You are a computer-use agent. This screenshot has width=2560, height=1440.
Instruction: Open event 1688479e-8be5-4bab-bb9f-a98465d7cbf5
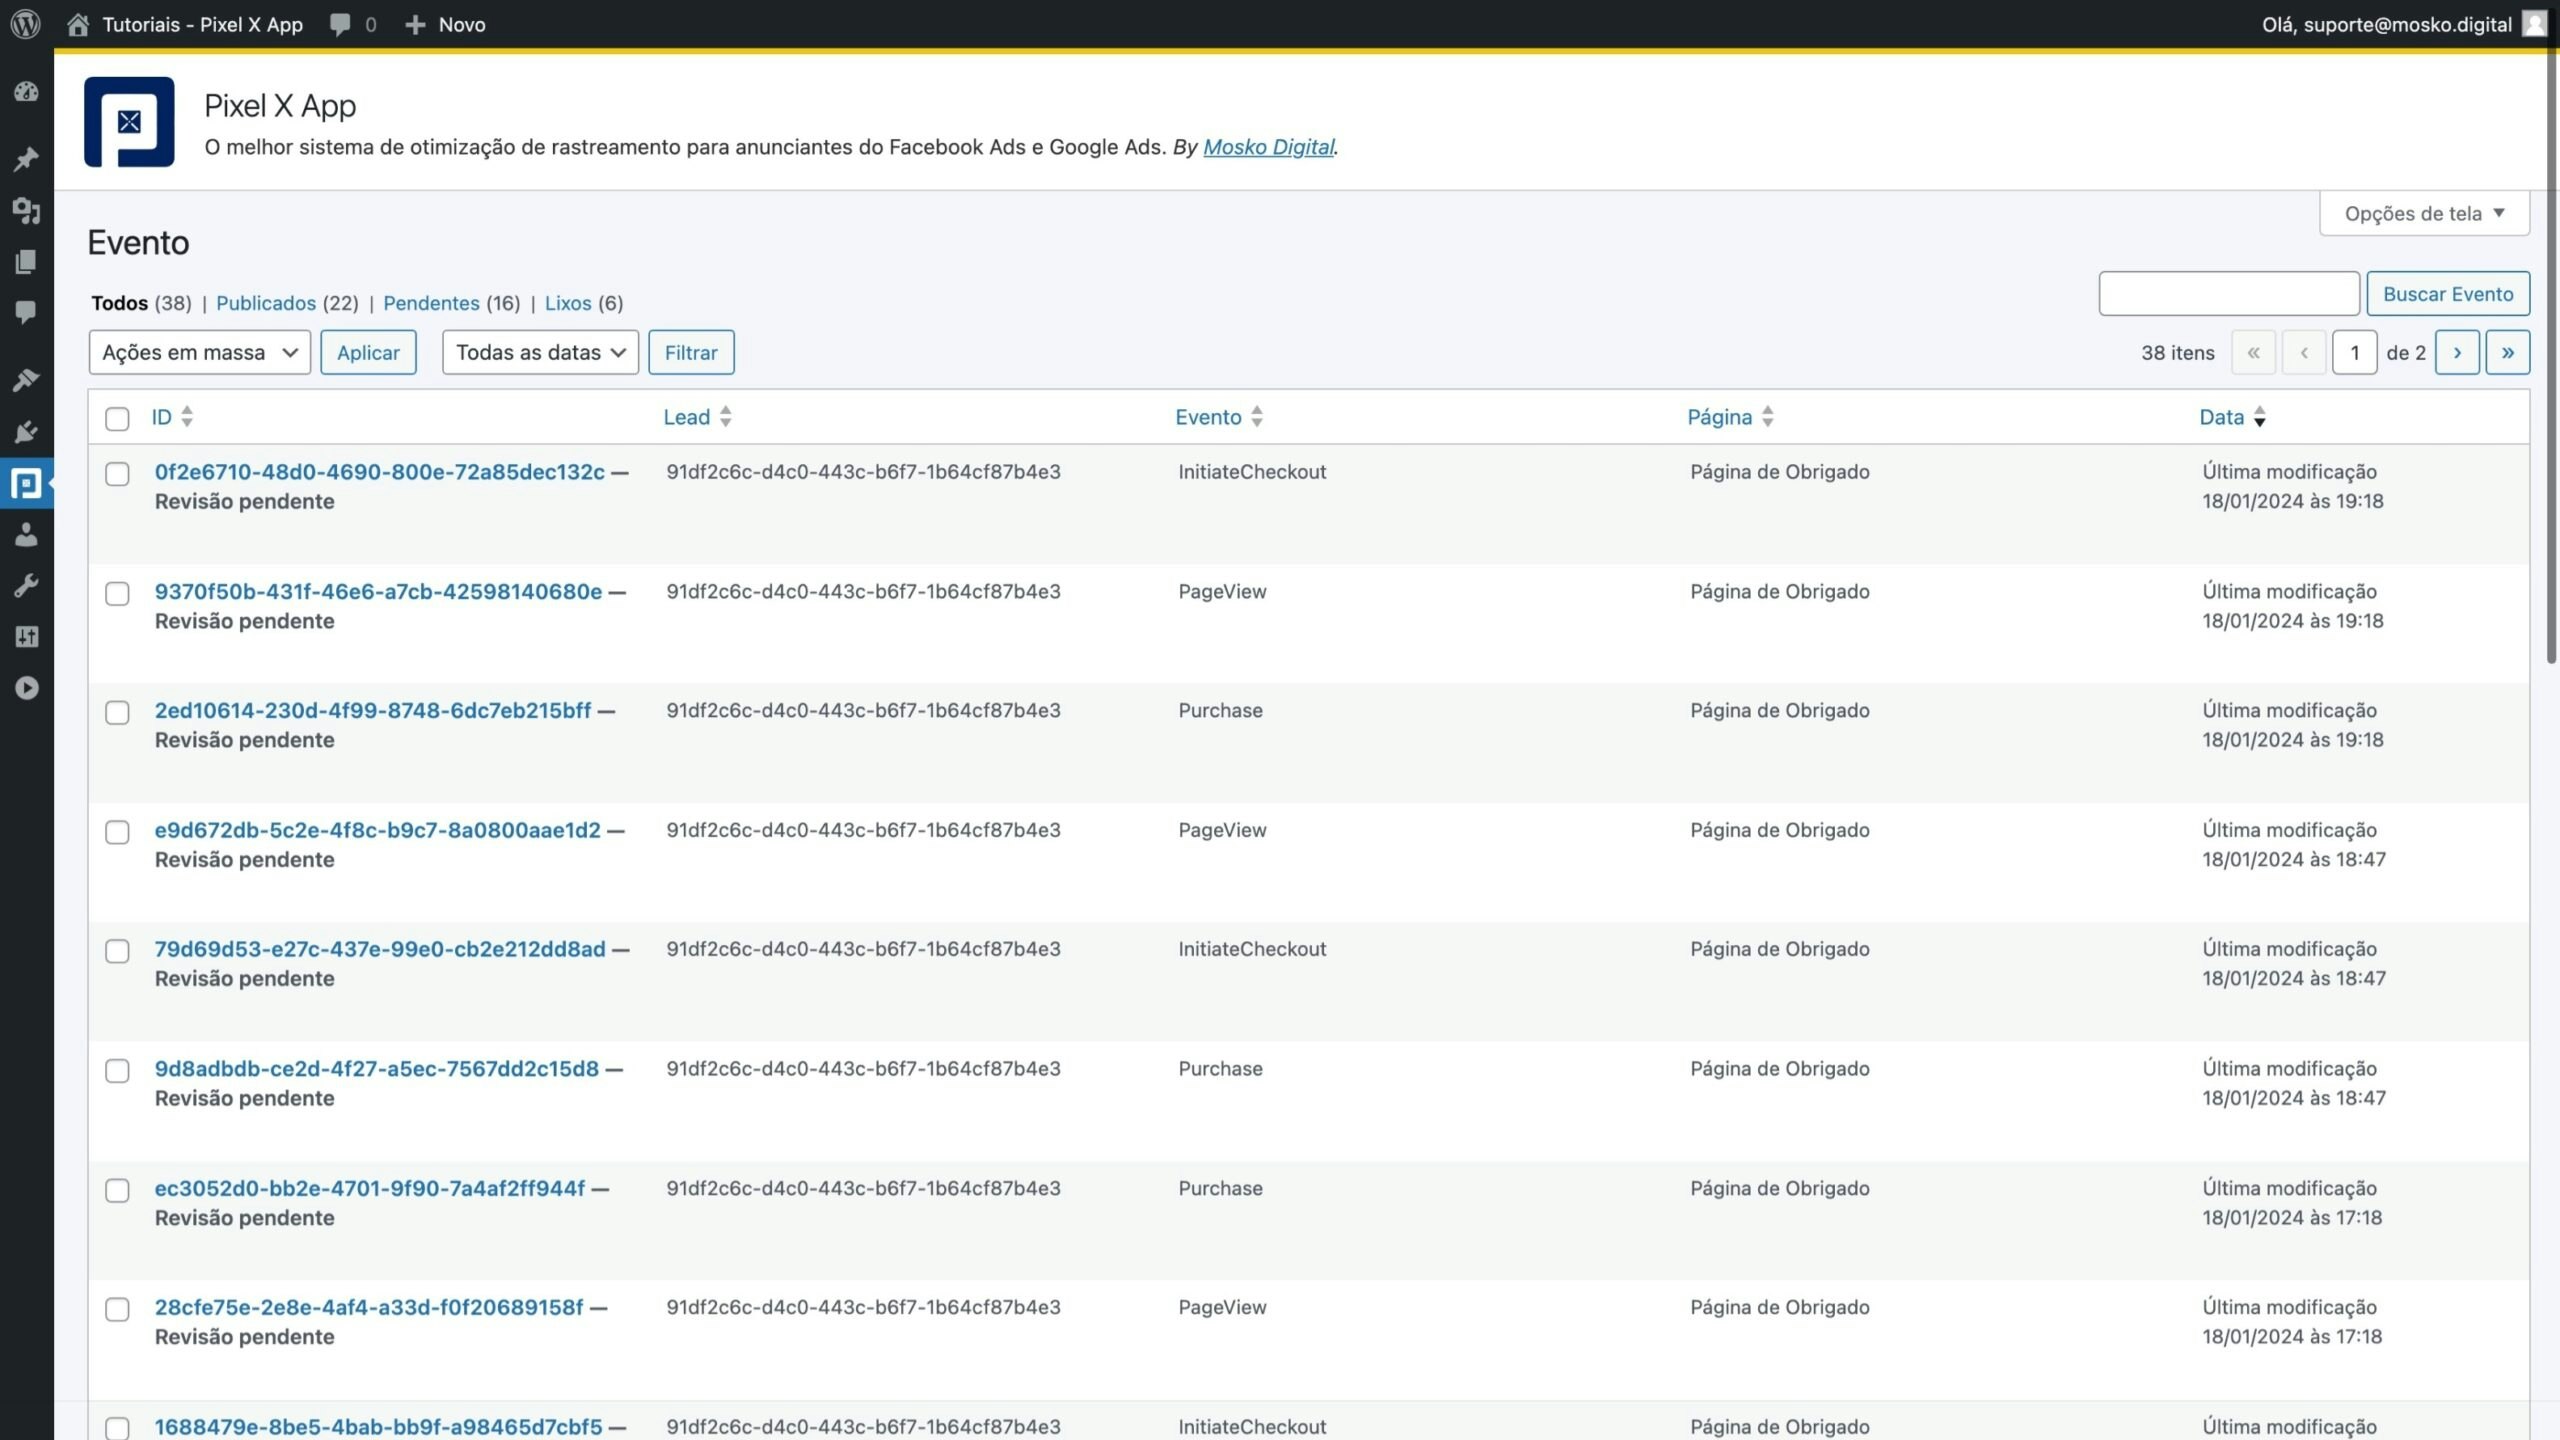(x=379, y=1427)
